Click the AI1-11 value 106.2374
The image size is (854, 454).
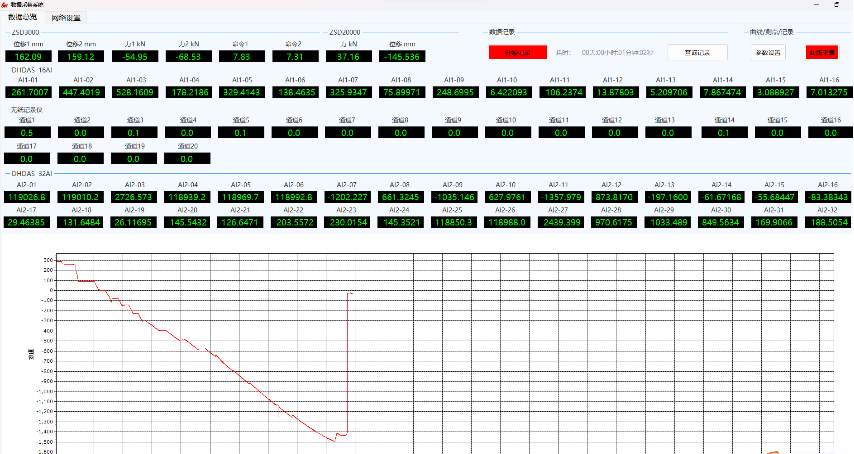click(563, 93)
